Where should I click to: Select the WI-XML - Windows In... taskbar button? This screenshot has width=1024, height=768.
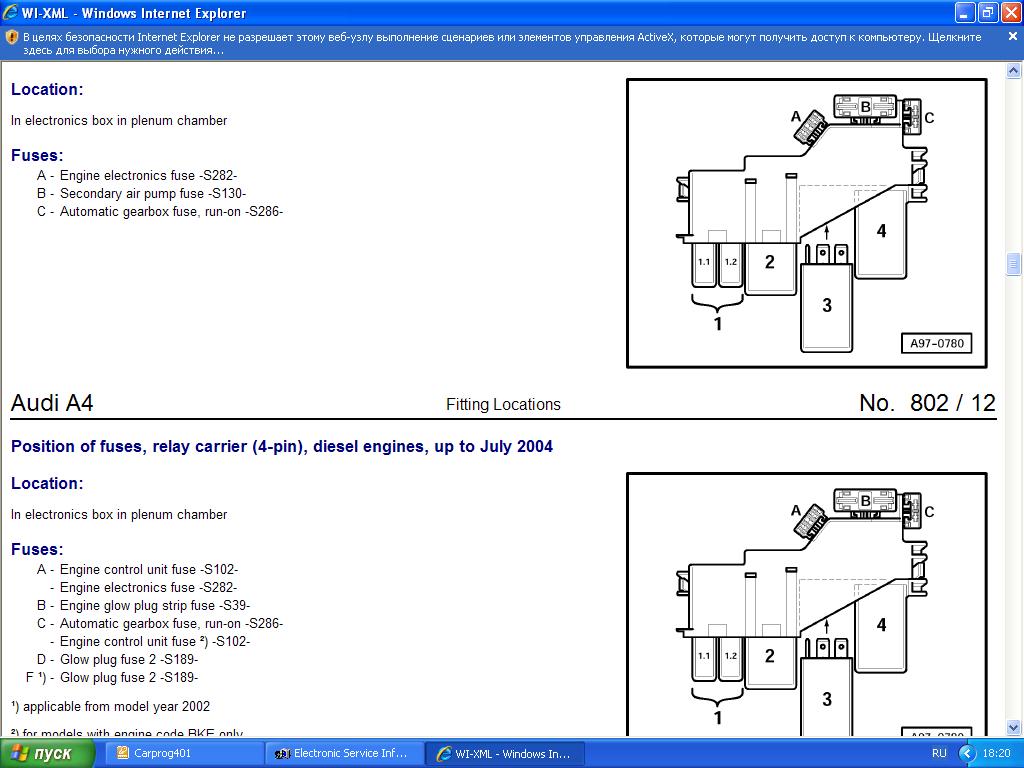[505, 754]
